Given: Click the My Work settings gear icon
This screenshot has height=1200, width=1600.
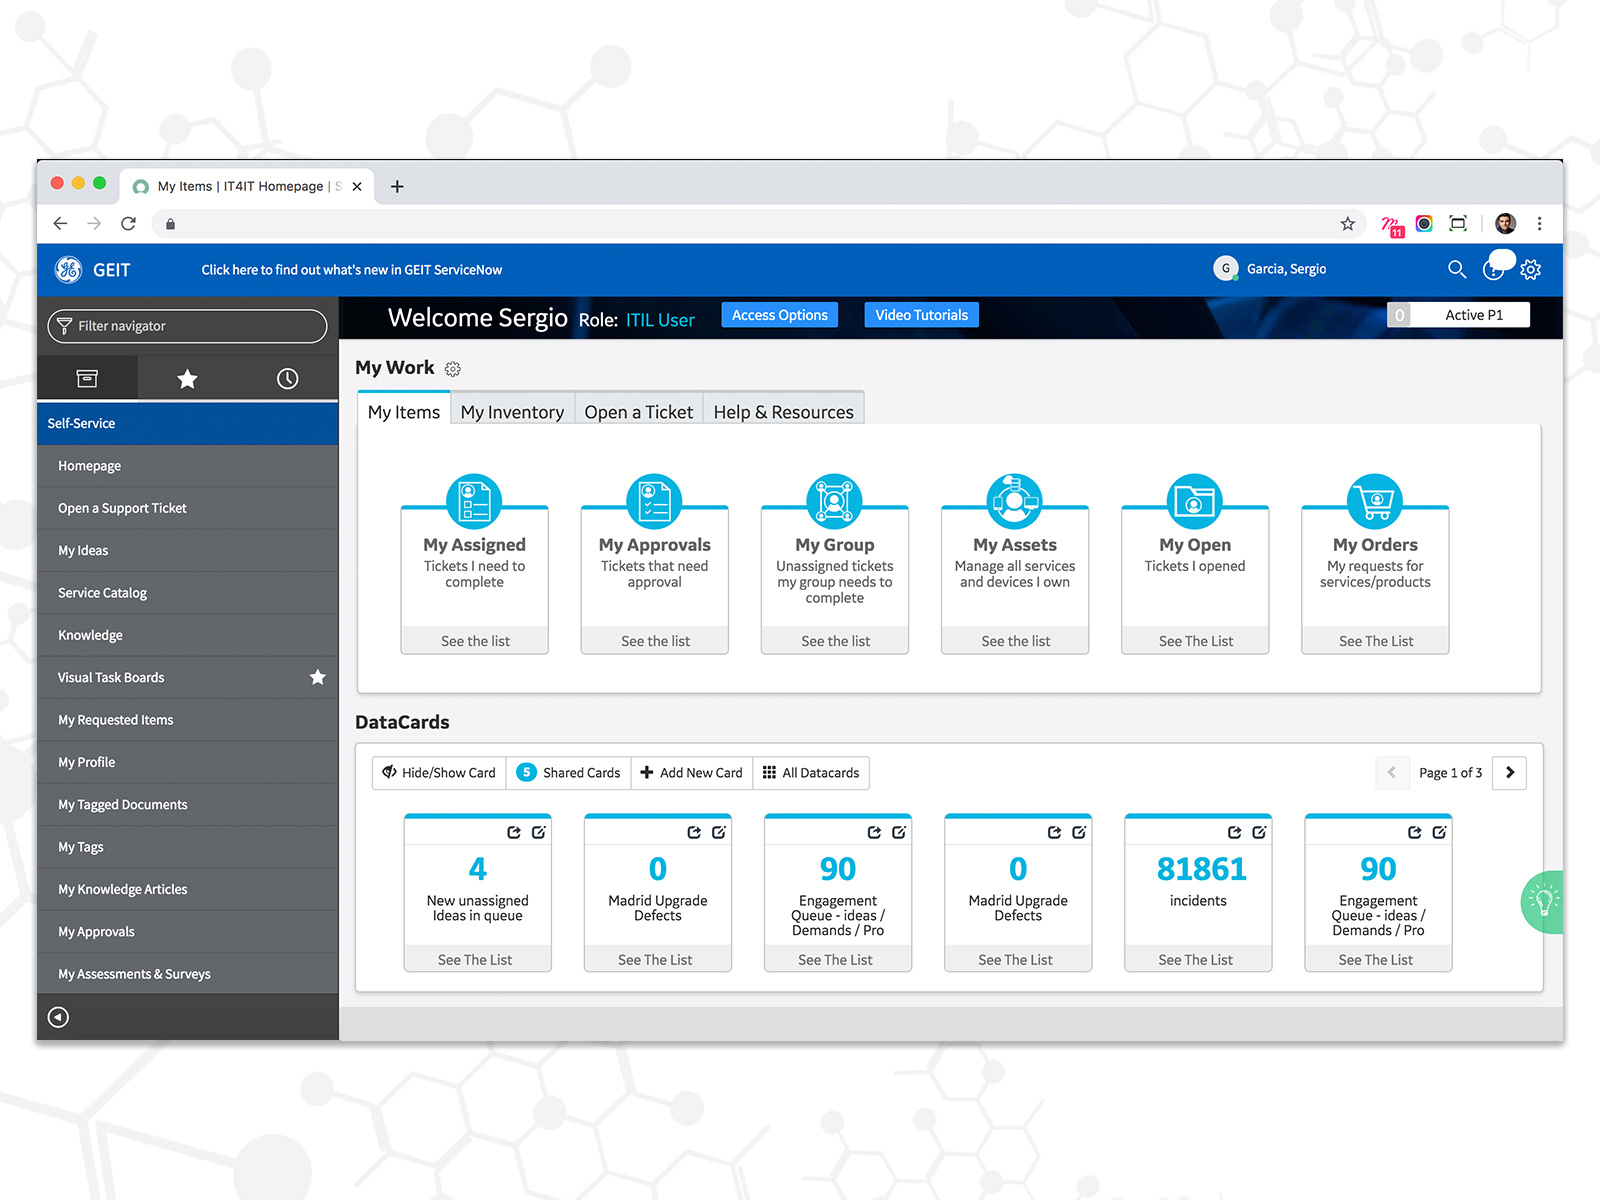Looking at the screenshot, I should click(x=453, y=369).
